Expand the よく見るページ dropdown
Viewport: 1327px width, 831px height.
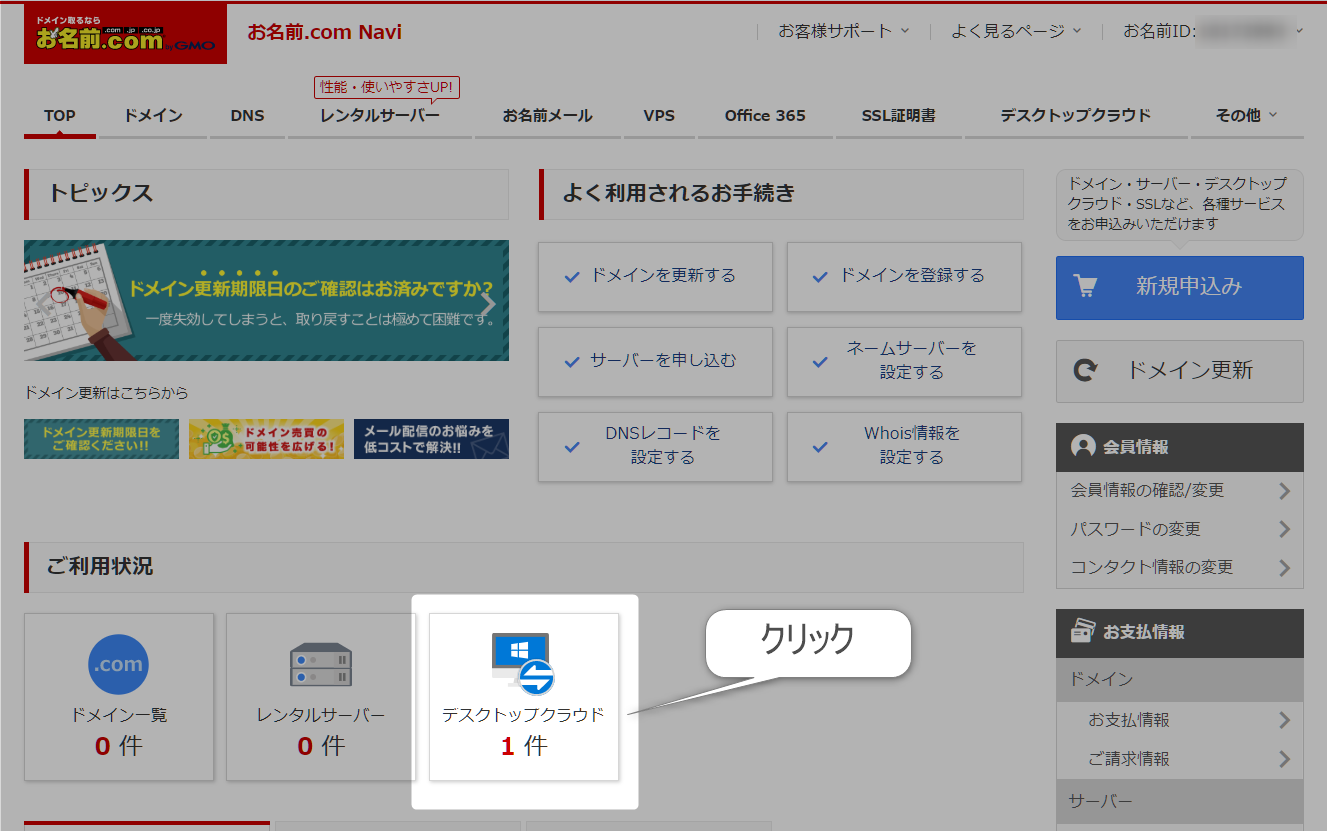pos(1016,31)
